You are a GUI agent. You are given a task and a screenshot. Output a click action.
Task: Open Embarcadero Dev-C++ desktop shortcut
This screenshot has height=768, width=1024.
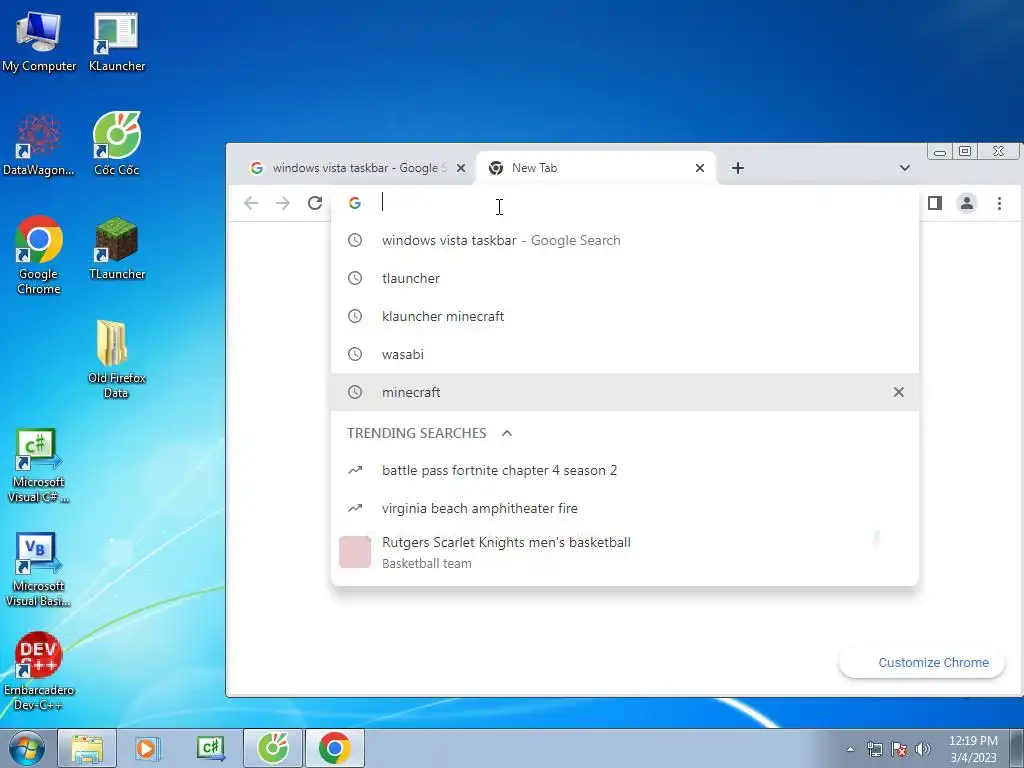click(x=39, y=671)
